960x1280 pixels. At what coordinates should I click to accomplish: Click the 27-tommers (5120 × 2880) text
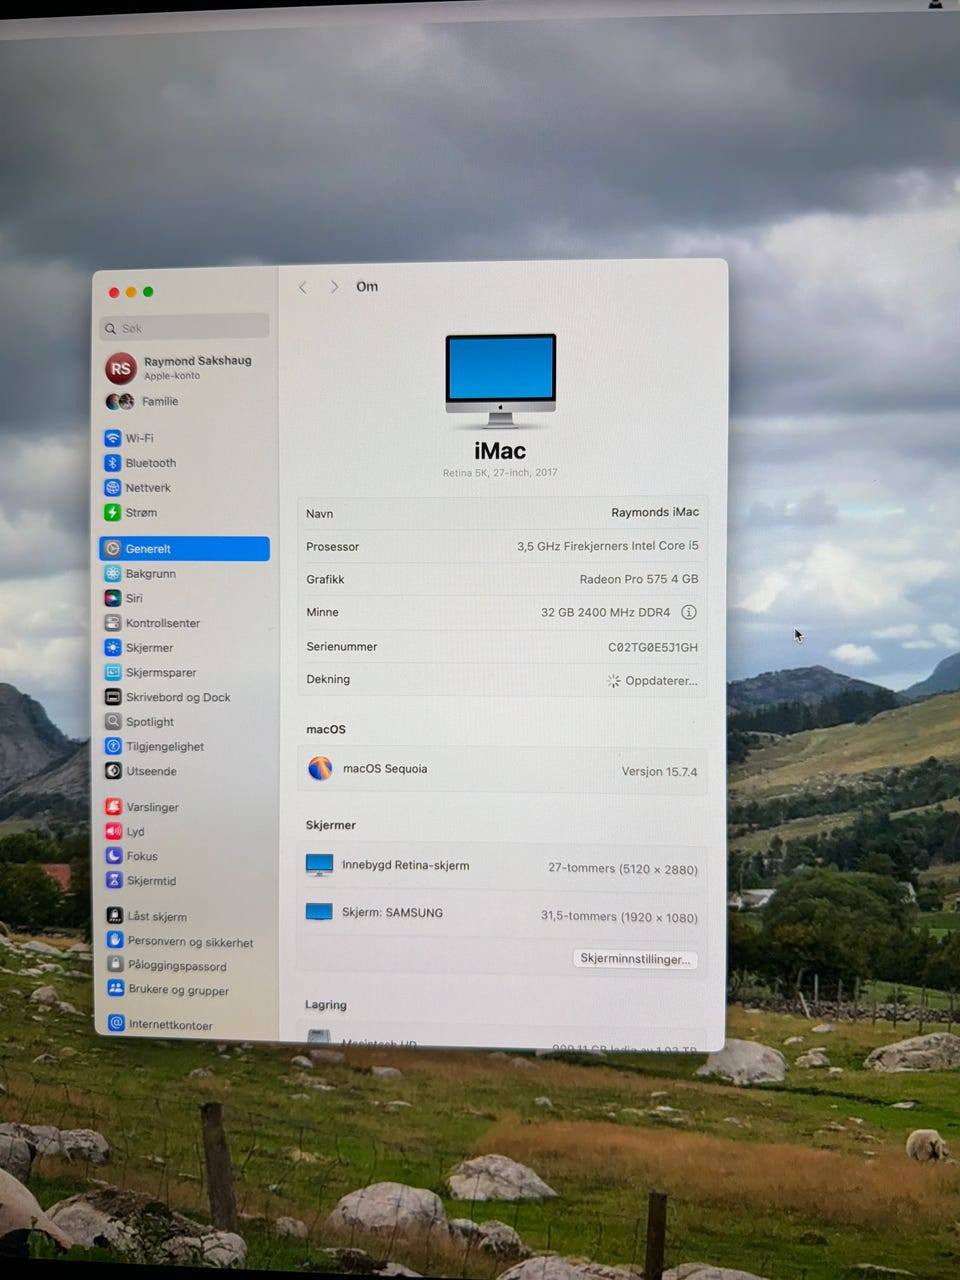point(623,868)
